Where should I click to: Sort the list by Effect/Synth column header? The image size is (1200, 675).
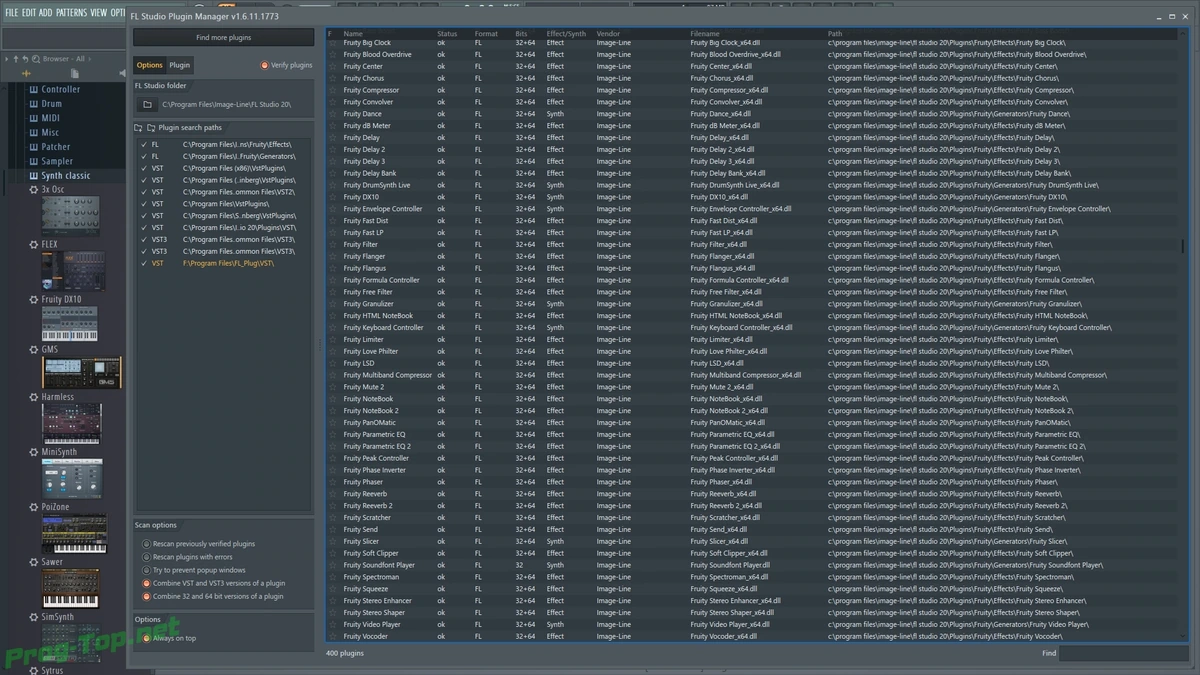566,34
